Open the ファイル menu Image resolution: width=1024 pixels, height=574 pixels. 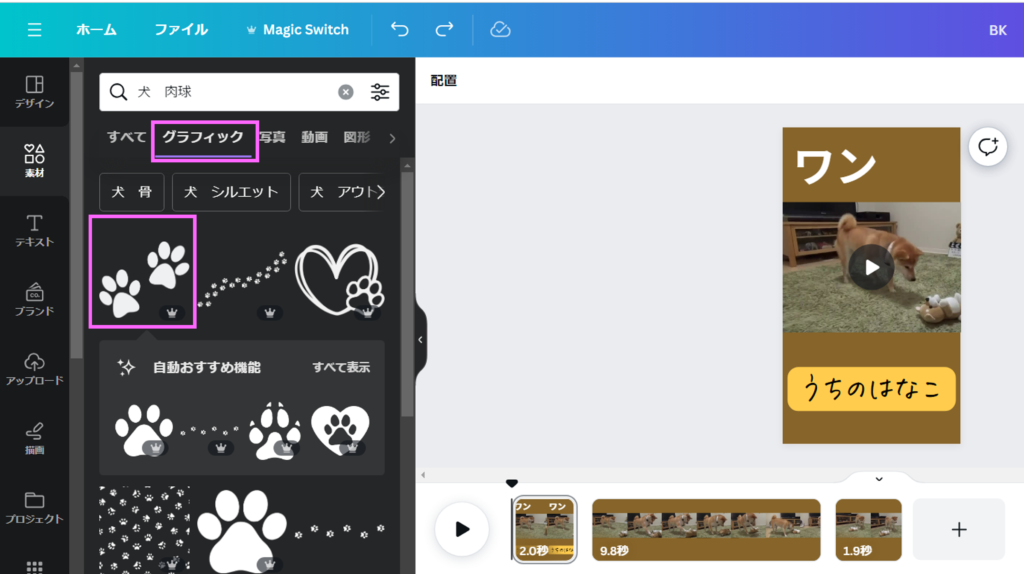tap(181, 30)
